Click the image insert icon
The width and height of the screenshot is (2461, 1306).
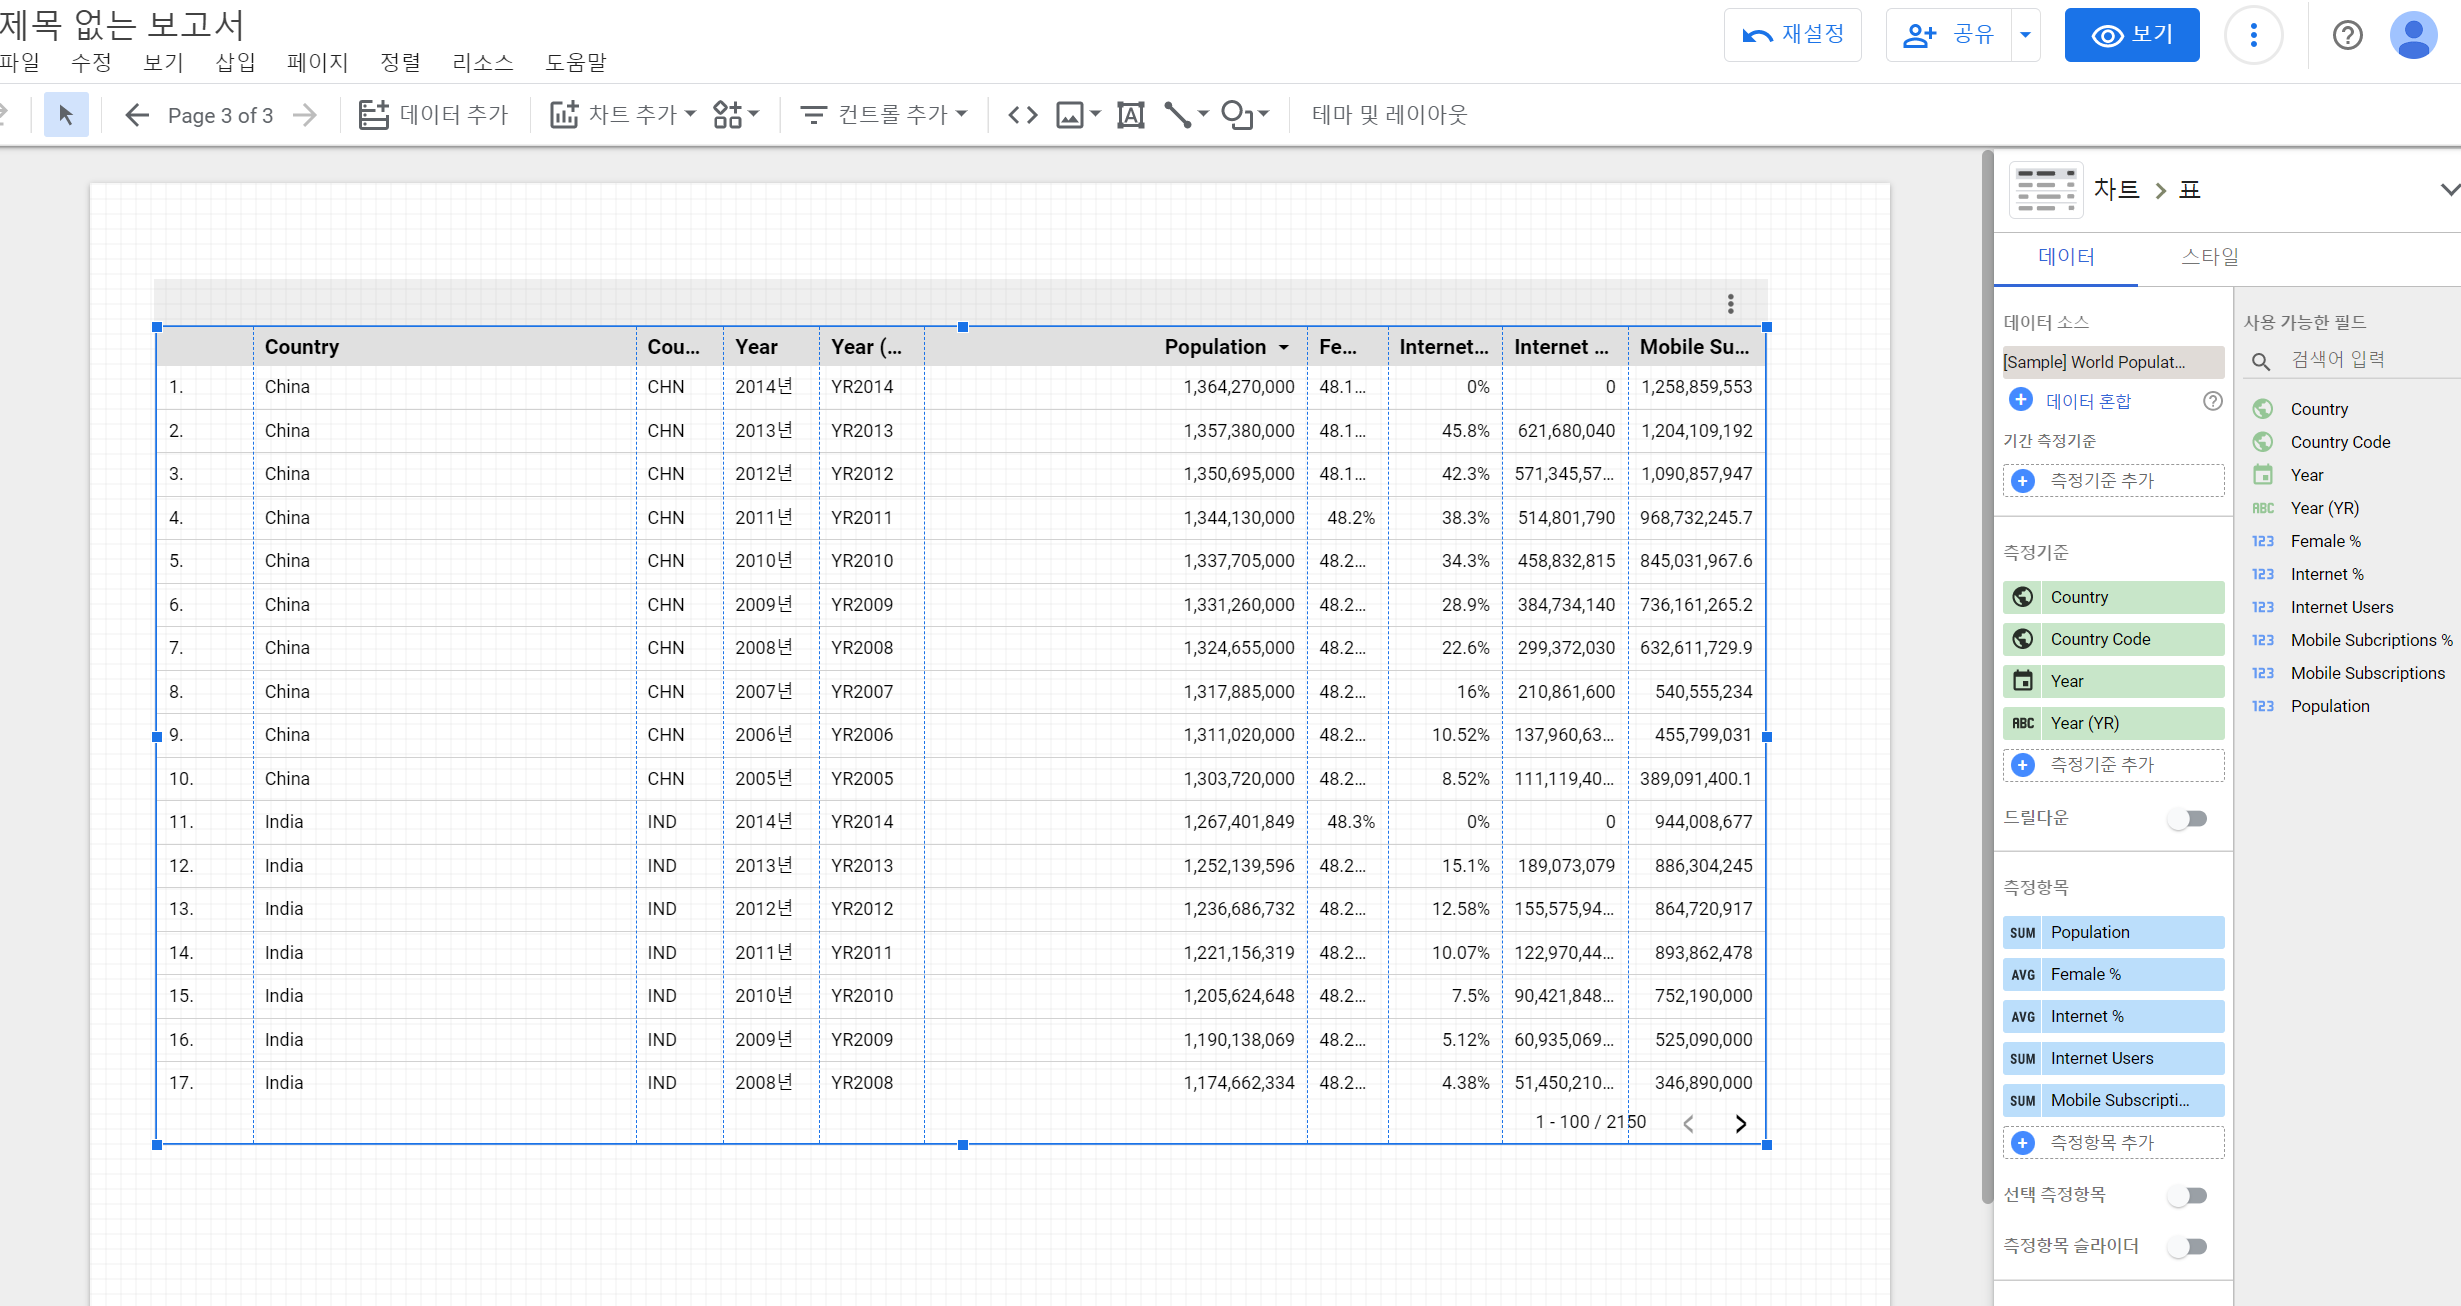[x=1070, y=115]
